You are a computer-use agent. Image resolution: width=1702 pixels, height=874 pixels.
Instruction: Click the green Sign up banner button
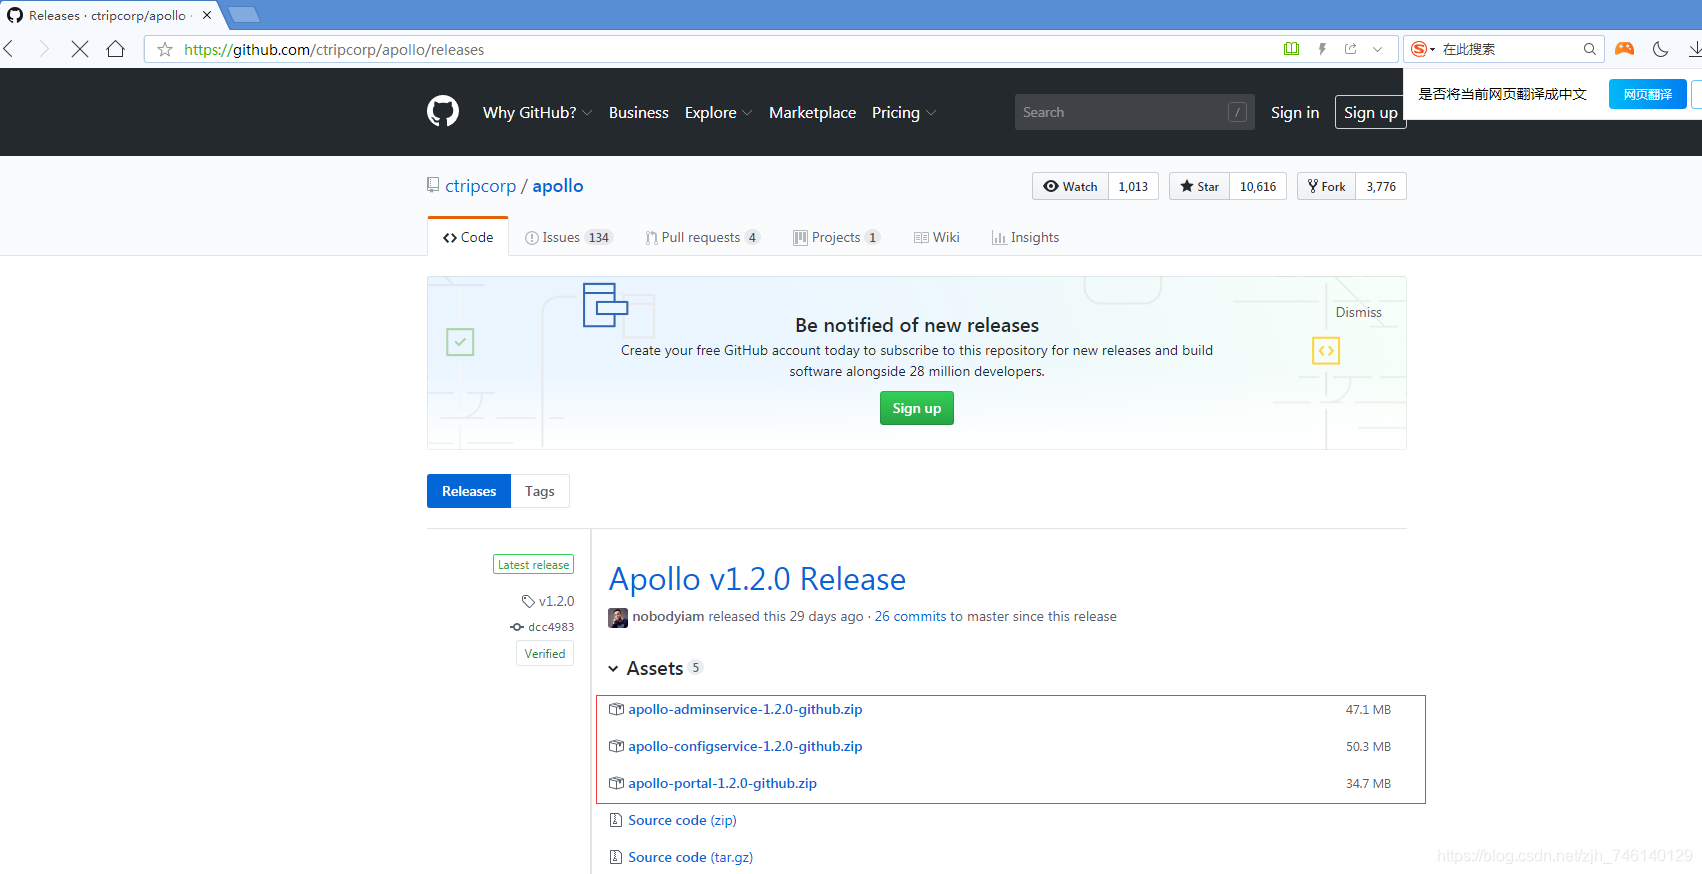916,408
